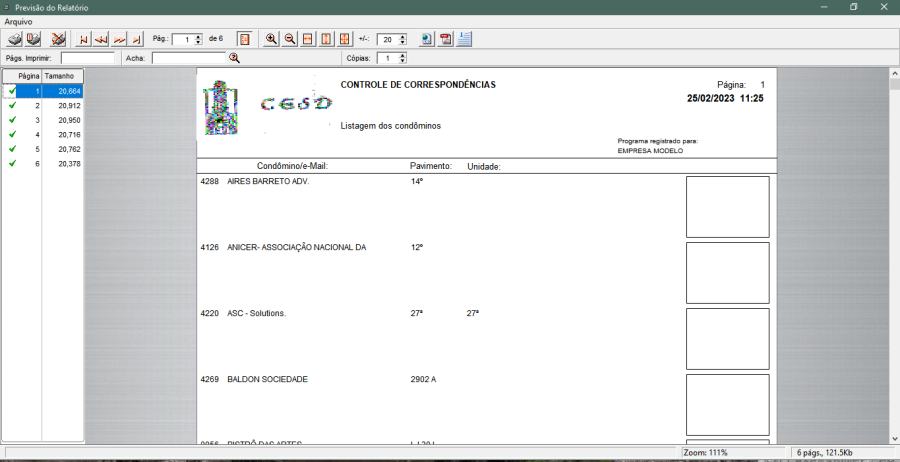Viewport: 900px width, 462px height.
Task: Toggle the checkmark for page 2
Action: (x=12, y=105)
